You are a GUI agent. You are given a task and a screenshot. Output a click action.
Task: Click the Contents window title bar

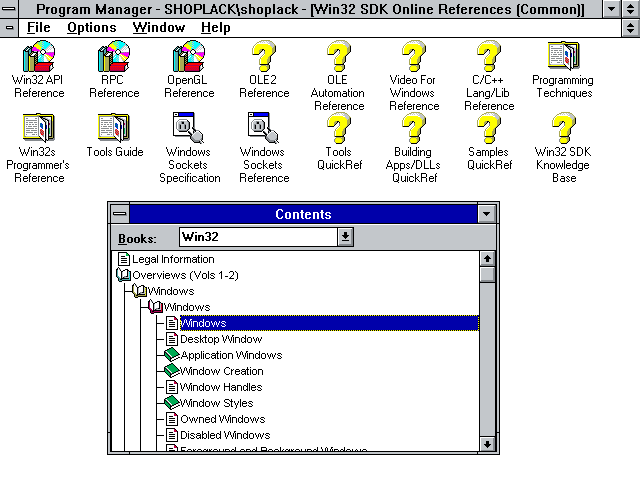click(303, 213)
